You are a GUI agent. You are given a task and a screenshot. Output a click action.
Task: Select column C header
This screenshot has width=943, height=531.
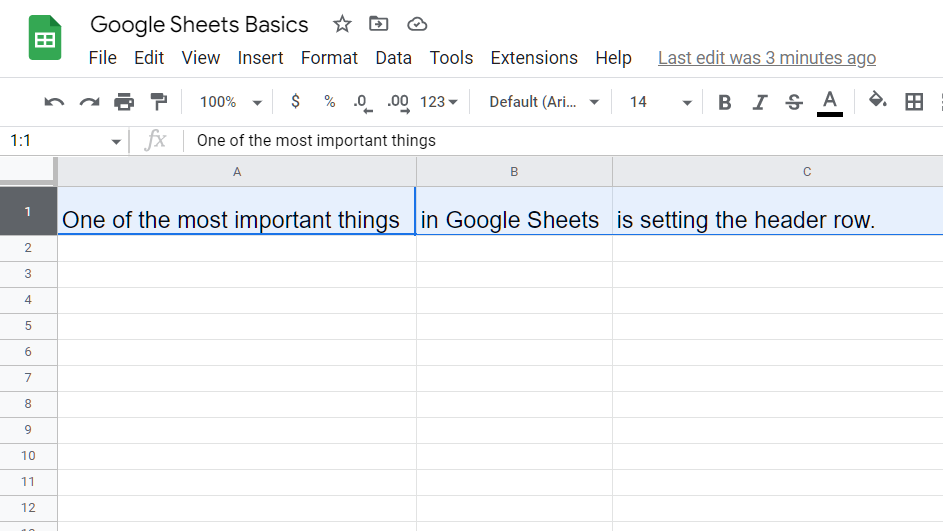[778, 171]
